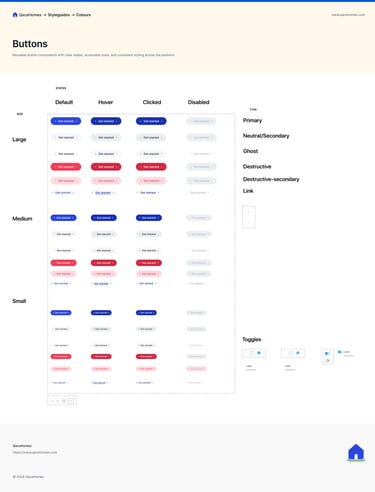Image resolution: width=375 pixels, height=492 pixels.
Task: Click the Small Primary Hover blue button
Action: (101, 313)
